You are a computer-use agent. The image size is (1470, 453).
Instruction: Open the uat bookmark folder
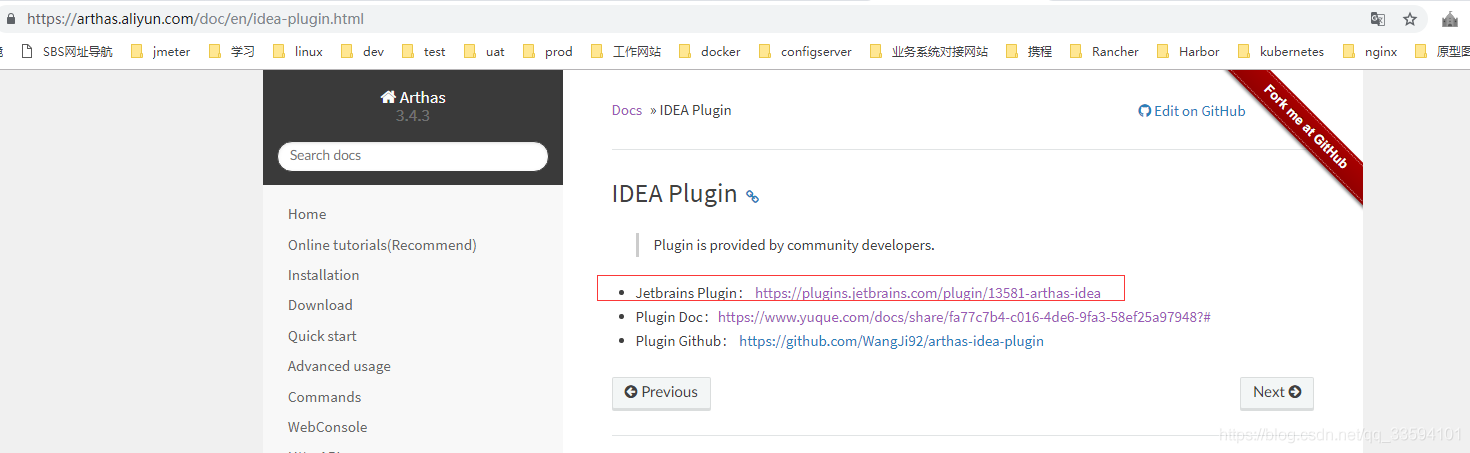pyautogui.click(x=485, y=51)
